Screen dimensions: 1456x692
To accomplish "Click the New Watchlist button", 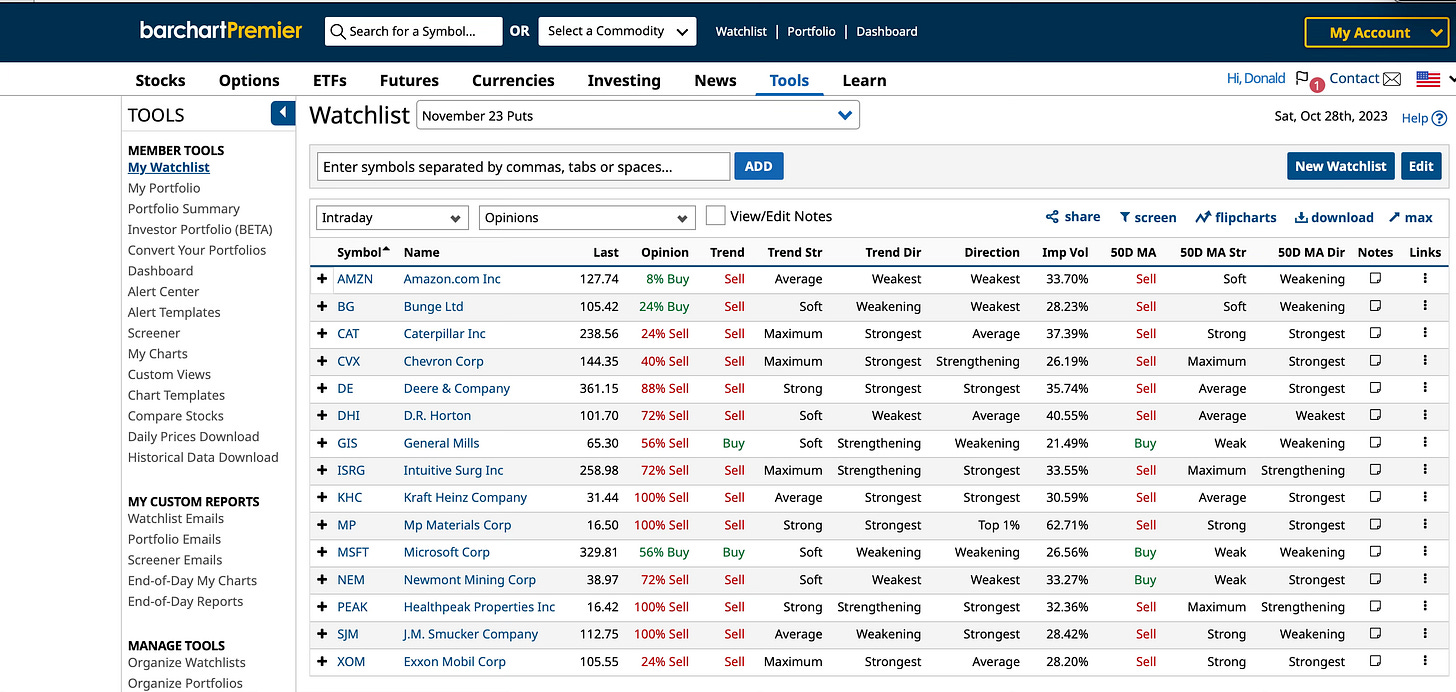I will (x=1340, y=166).
